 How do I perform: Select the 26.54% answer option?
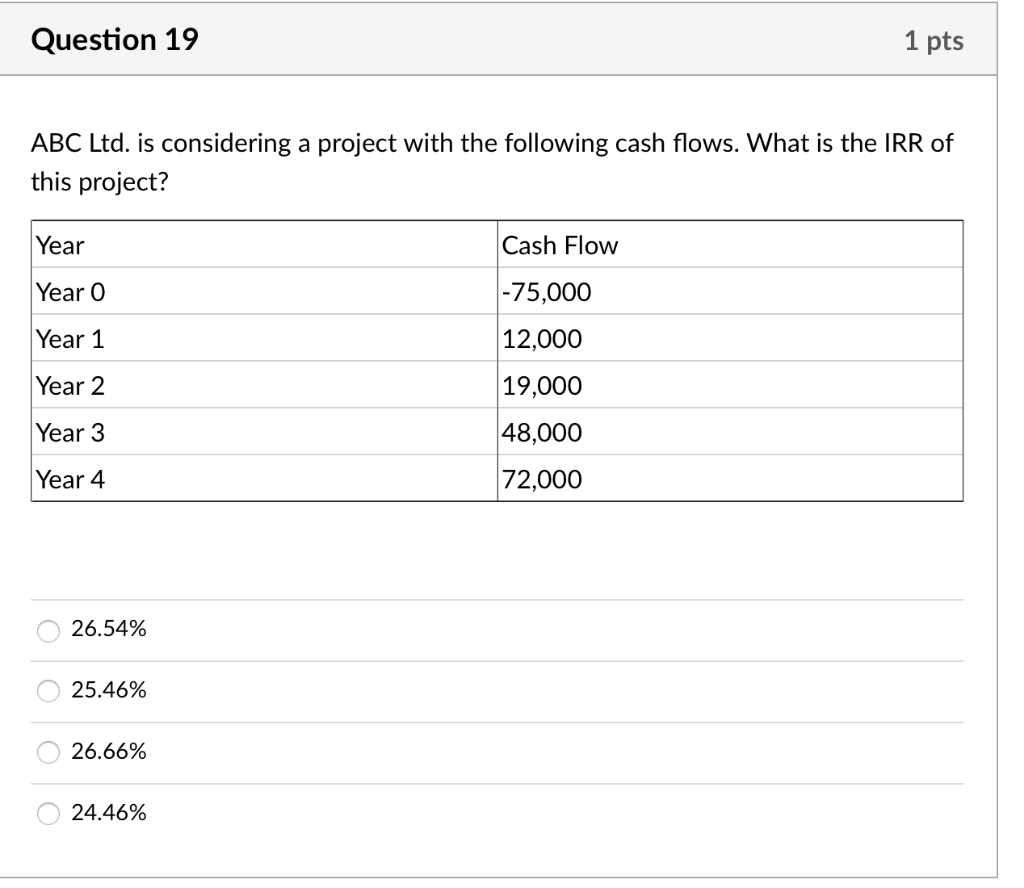click(x=47, y=628)
